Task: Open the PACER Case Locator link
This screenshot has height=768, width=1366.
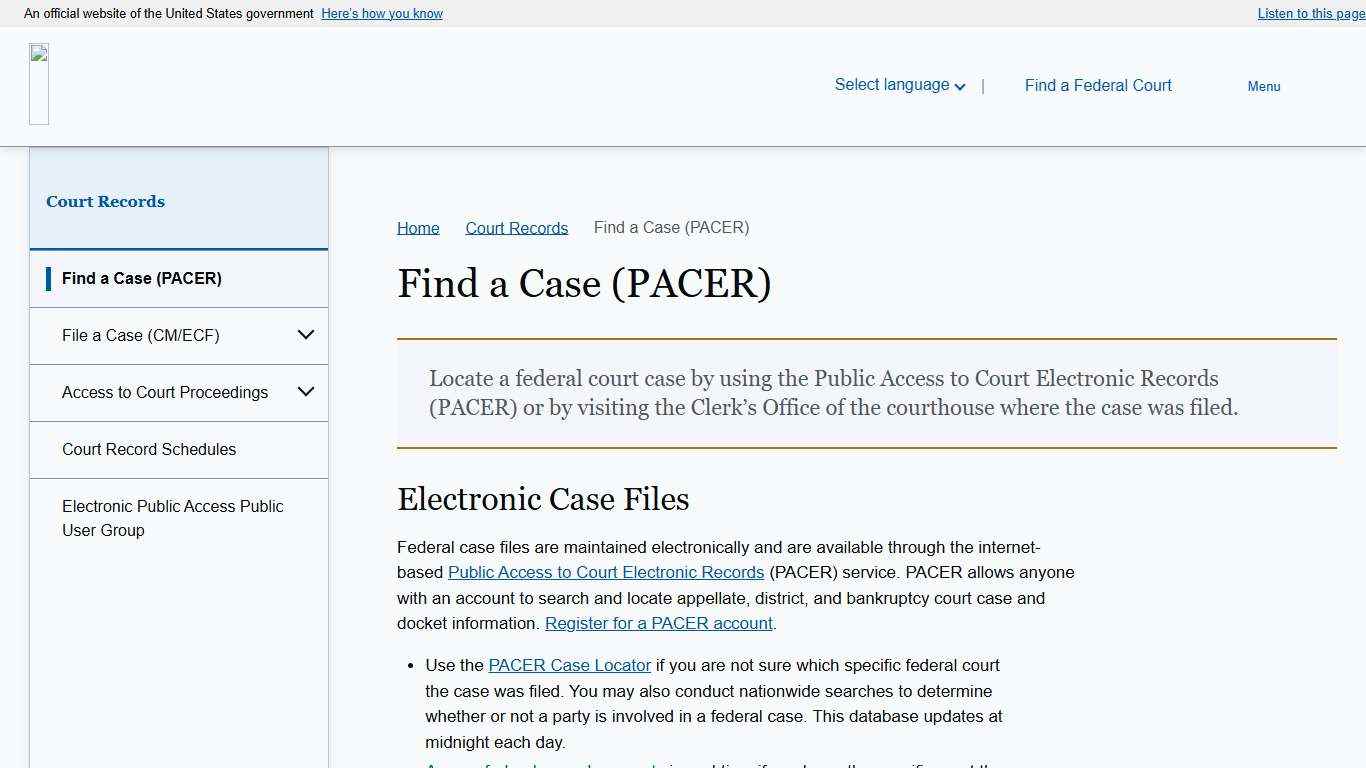Action: 569,665
